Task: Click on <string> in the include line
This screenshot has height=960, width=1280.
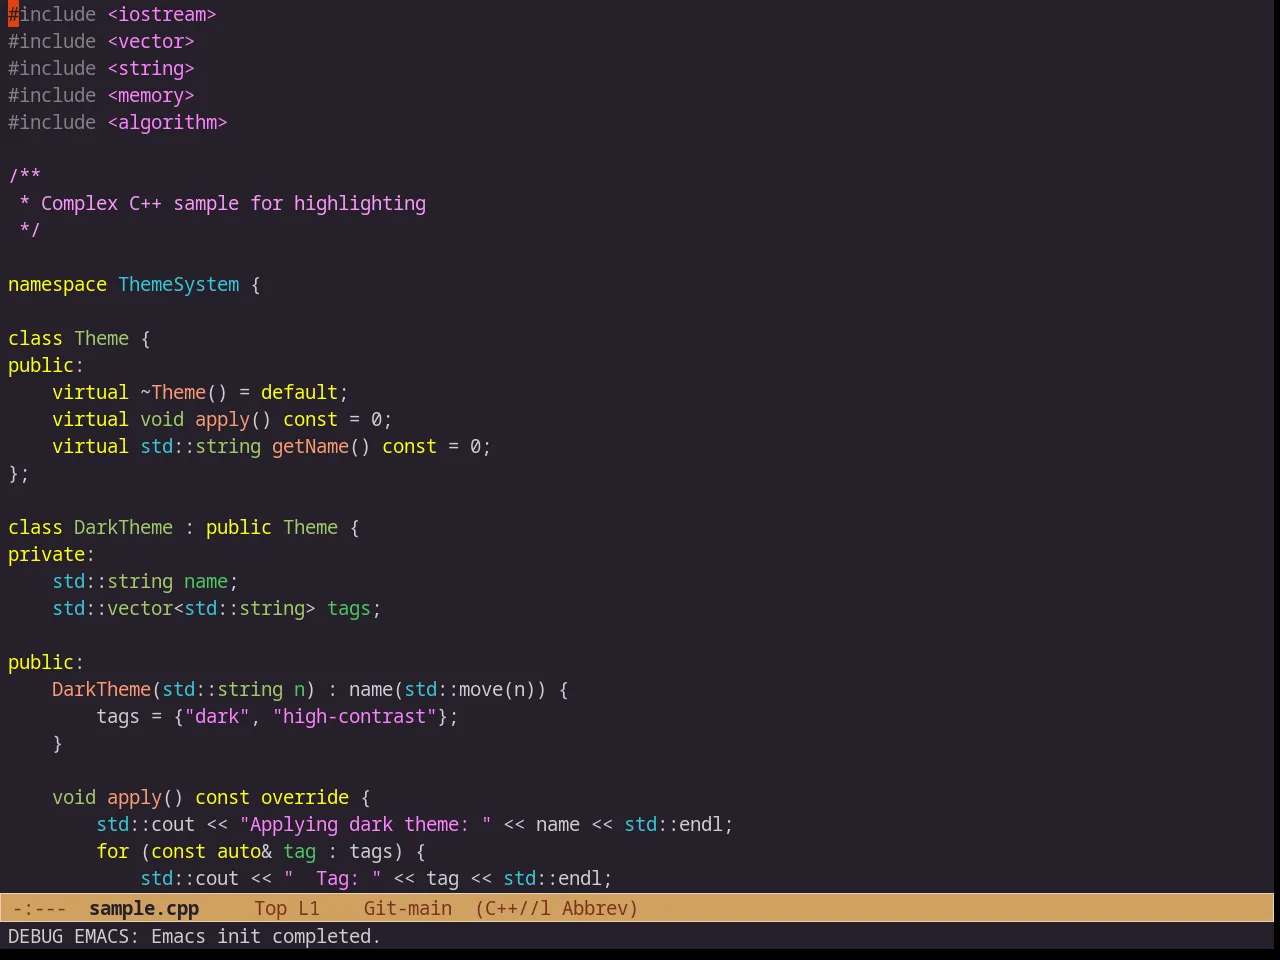Action: point(151,68)
